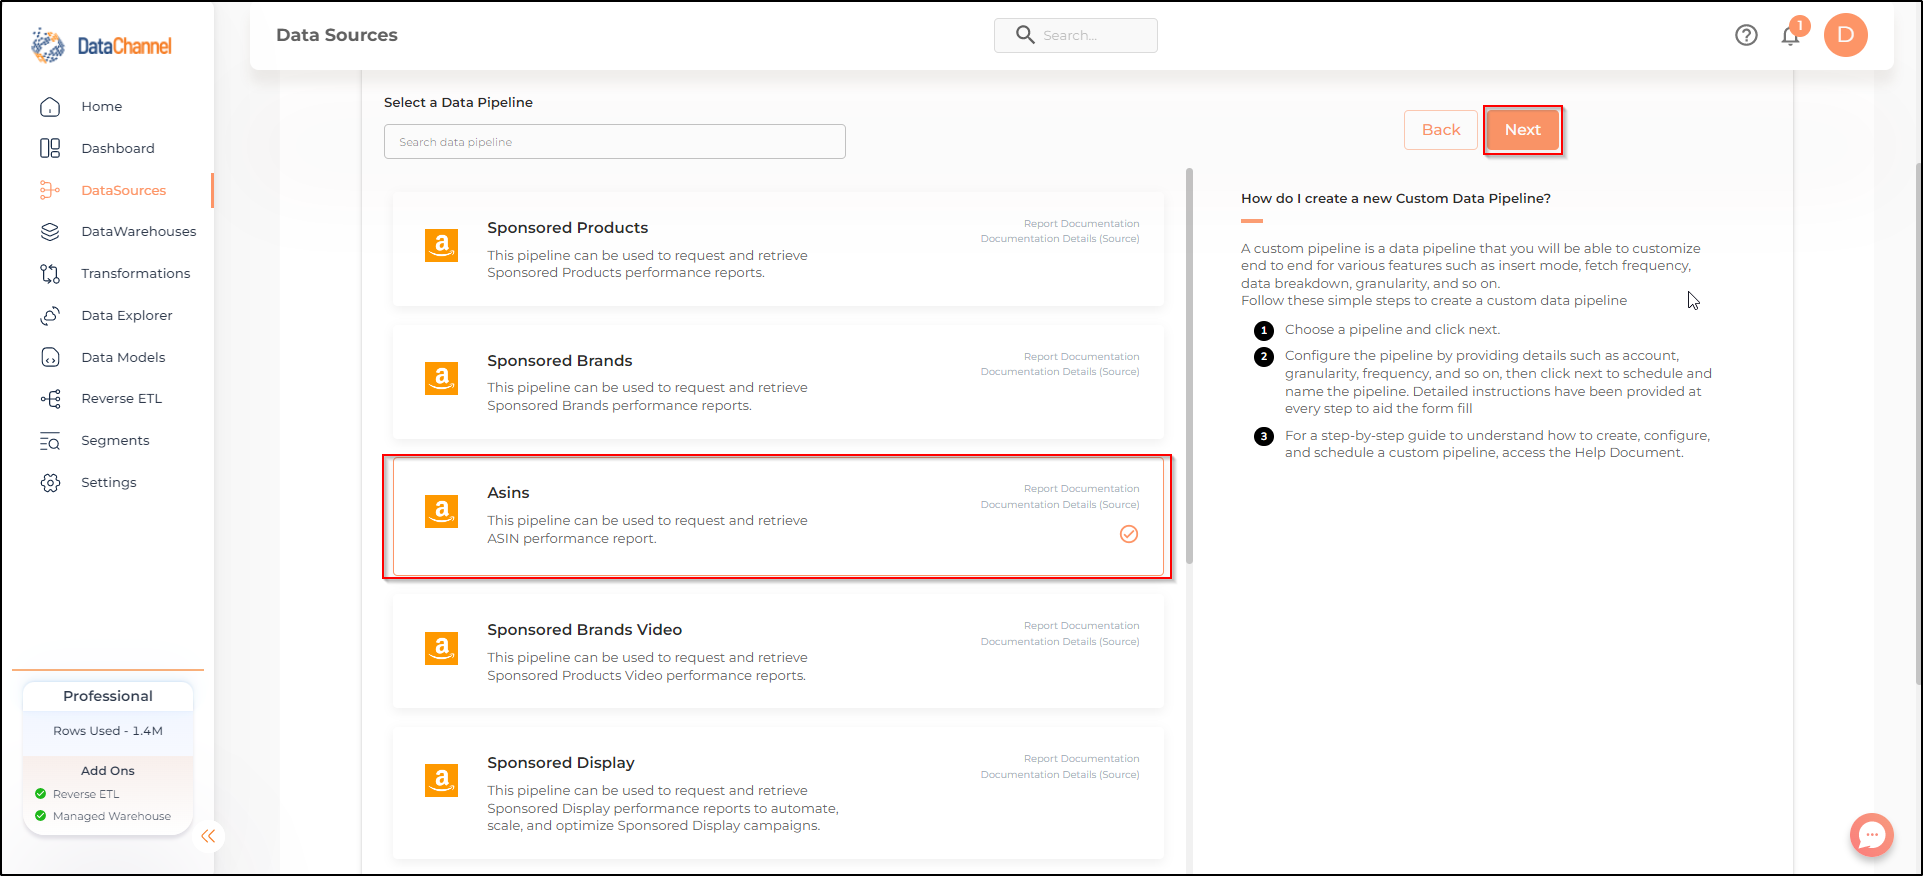Click the Asins pipeline title
Image resolution: width=1923 pixels, height=876 pixels.
coord(508,493)
